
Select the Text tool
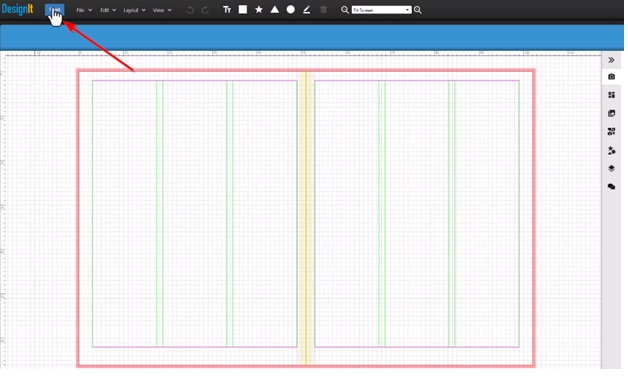point(227,10)
